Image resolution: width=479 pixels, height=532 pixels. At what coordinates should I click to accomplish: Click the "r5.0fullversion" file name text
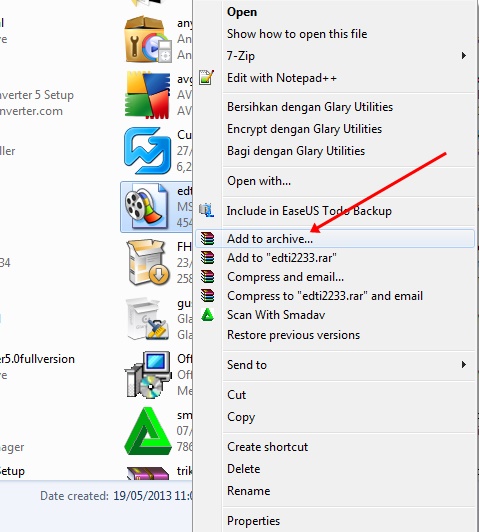37,359
